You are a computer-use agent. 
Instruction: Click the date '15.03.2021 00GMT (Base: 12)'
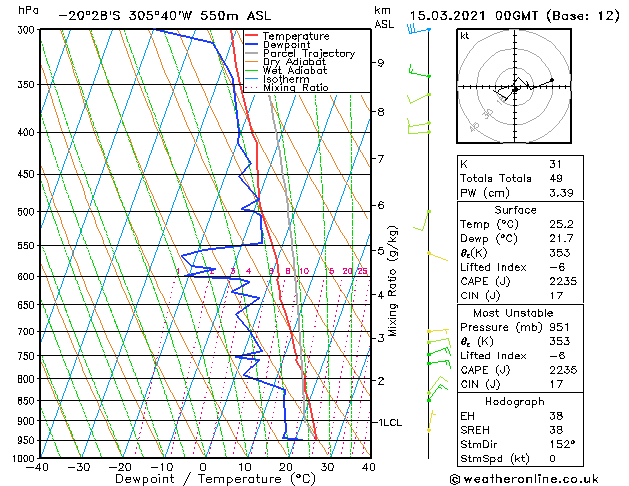pyautogui.click(x=514, y=16)
